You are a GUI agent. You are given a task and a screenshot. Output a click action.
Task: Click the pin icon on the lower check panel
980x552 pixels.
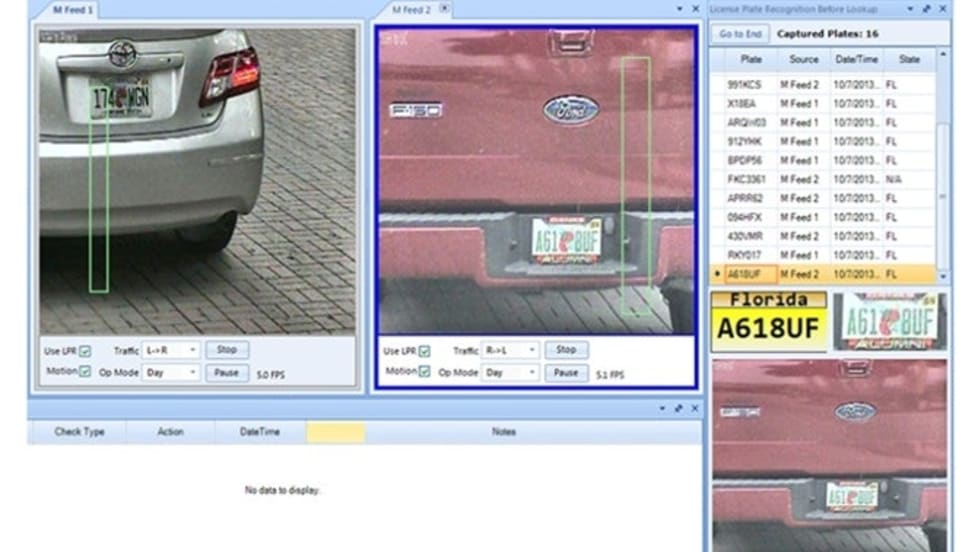679,408
